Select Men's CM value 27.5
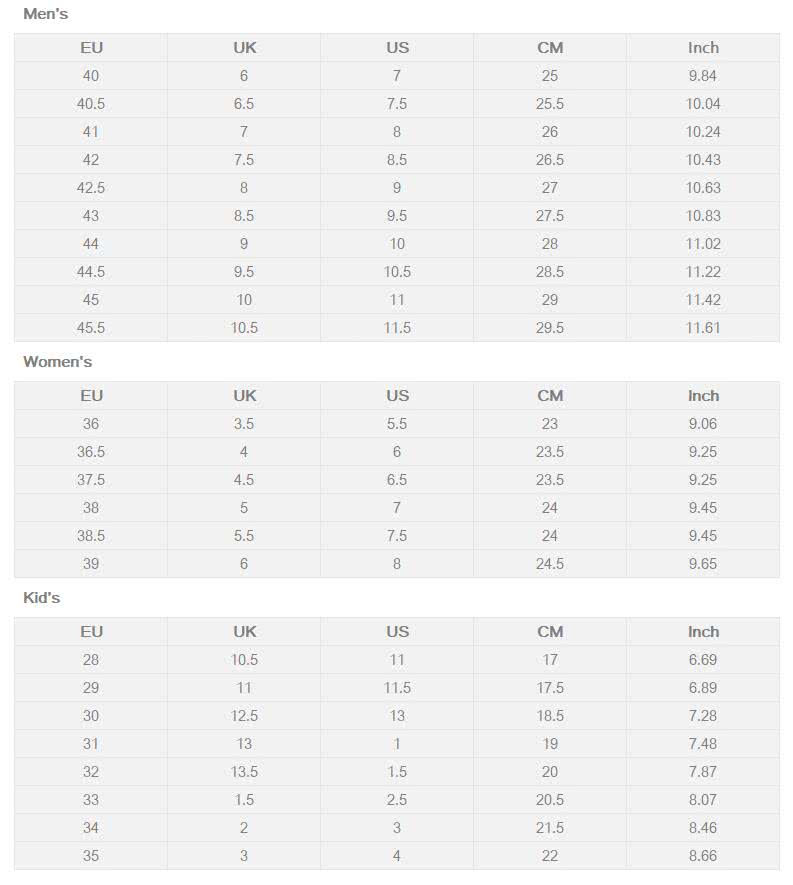Viewport: 793px width, 885px height. coord(550,216)
